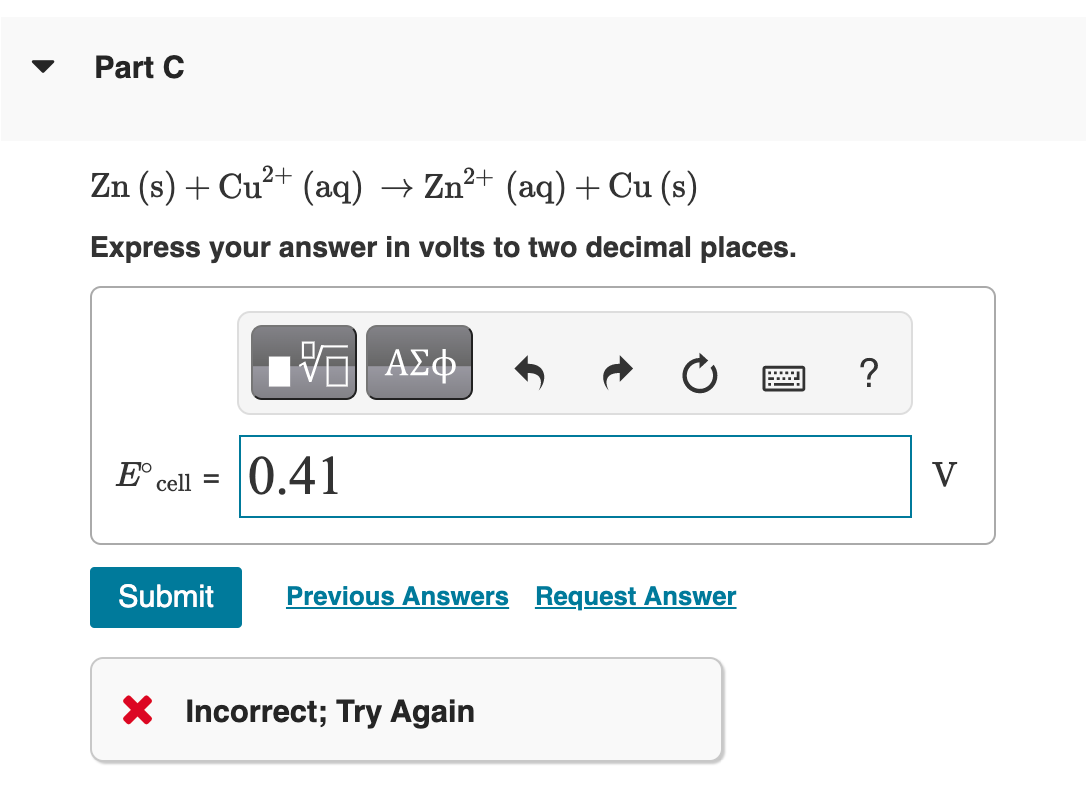Click Request Answer
The image size is (1086, 810).
634,596
